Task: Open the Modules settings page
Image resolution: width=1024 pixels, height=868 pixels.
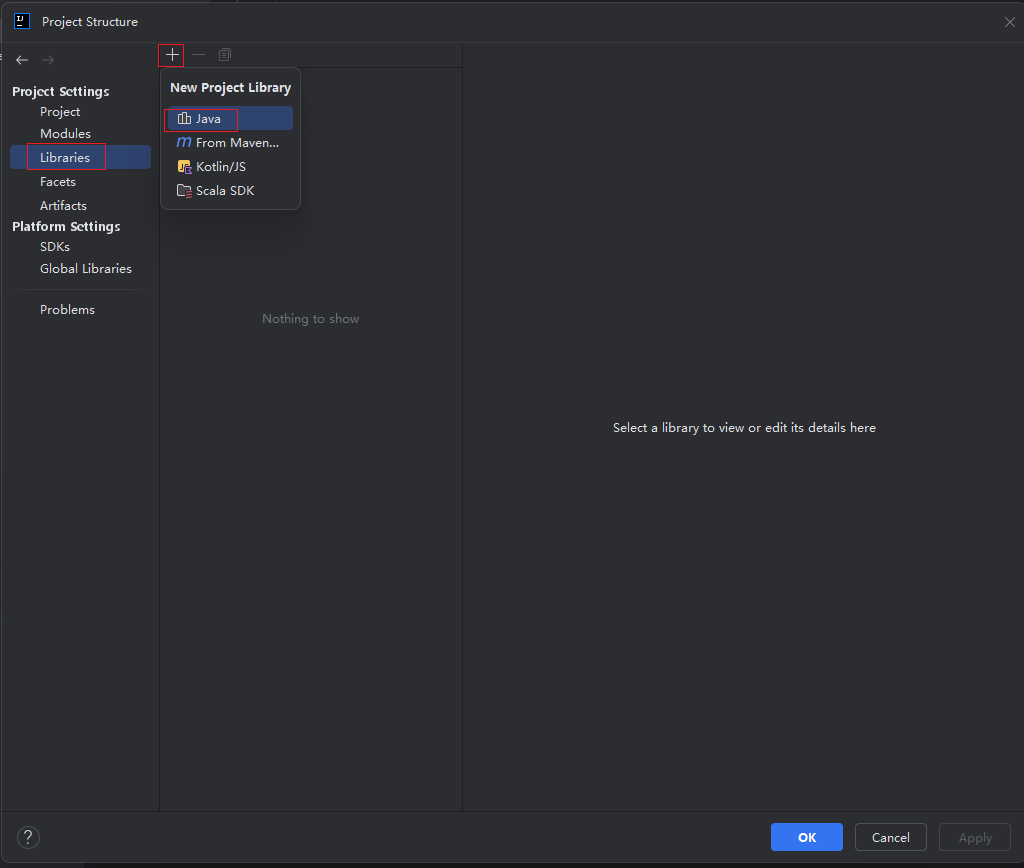Action: pyautogui.click(x=65, y=133)
